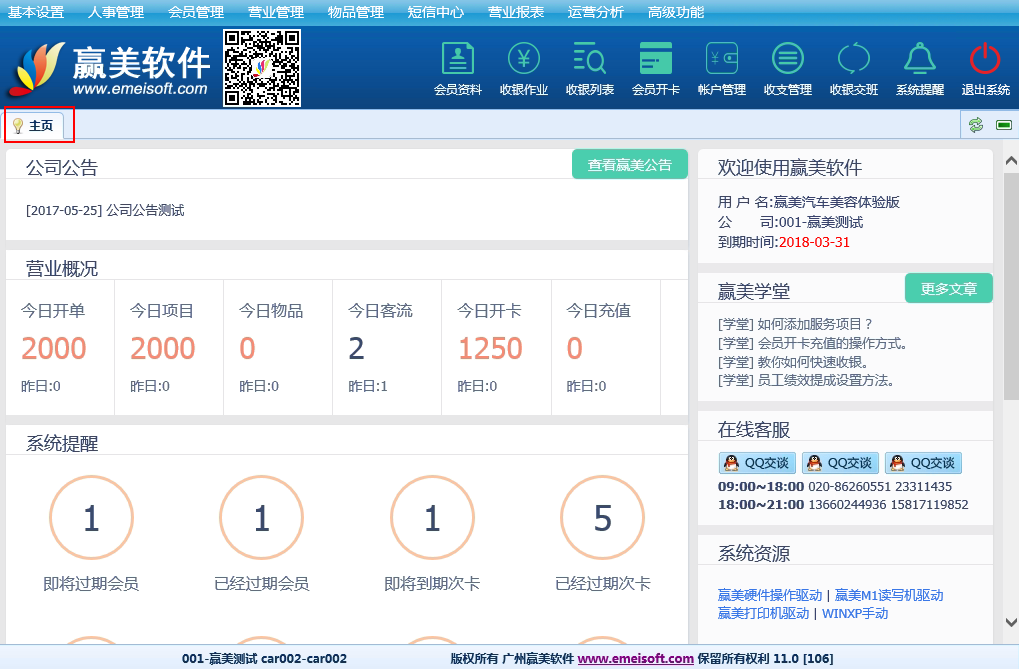Open the 收银交班 shift handover icon
This screenshot has height=669, width=1019.
[854, 61]
